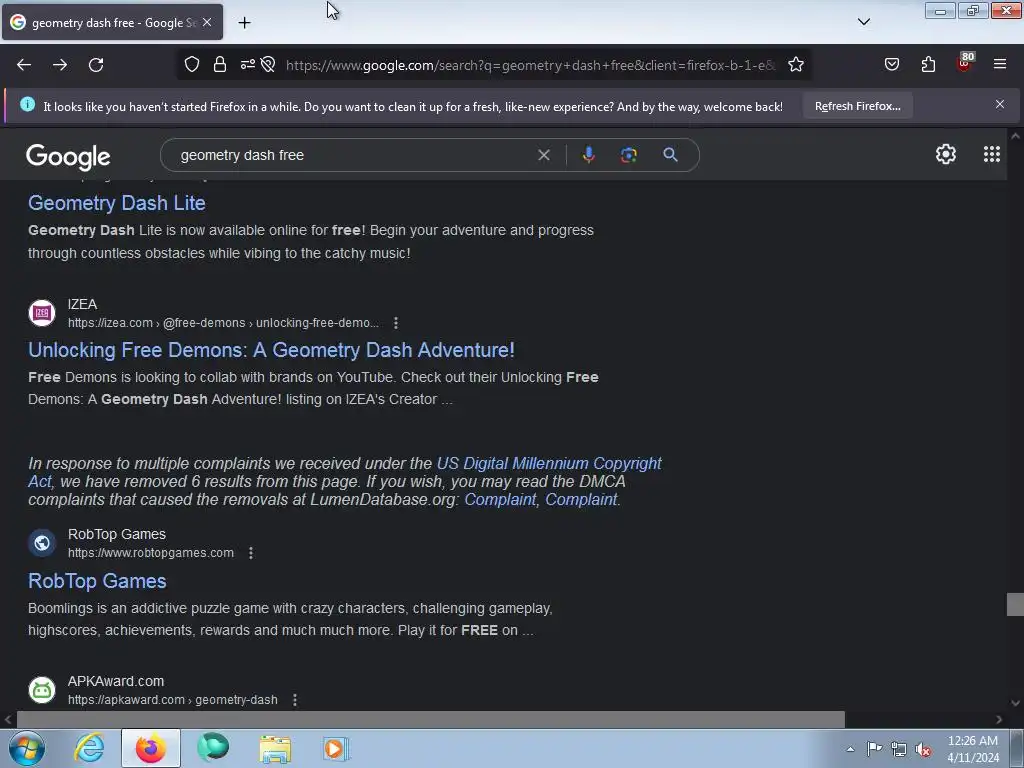This screenshot has width=1024, height=768.
Task: Go back to the previous page
Action: 24,65
